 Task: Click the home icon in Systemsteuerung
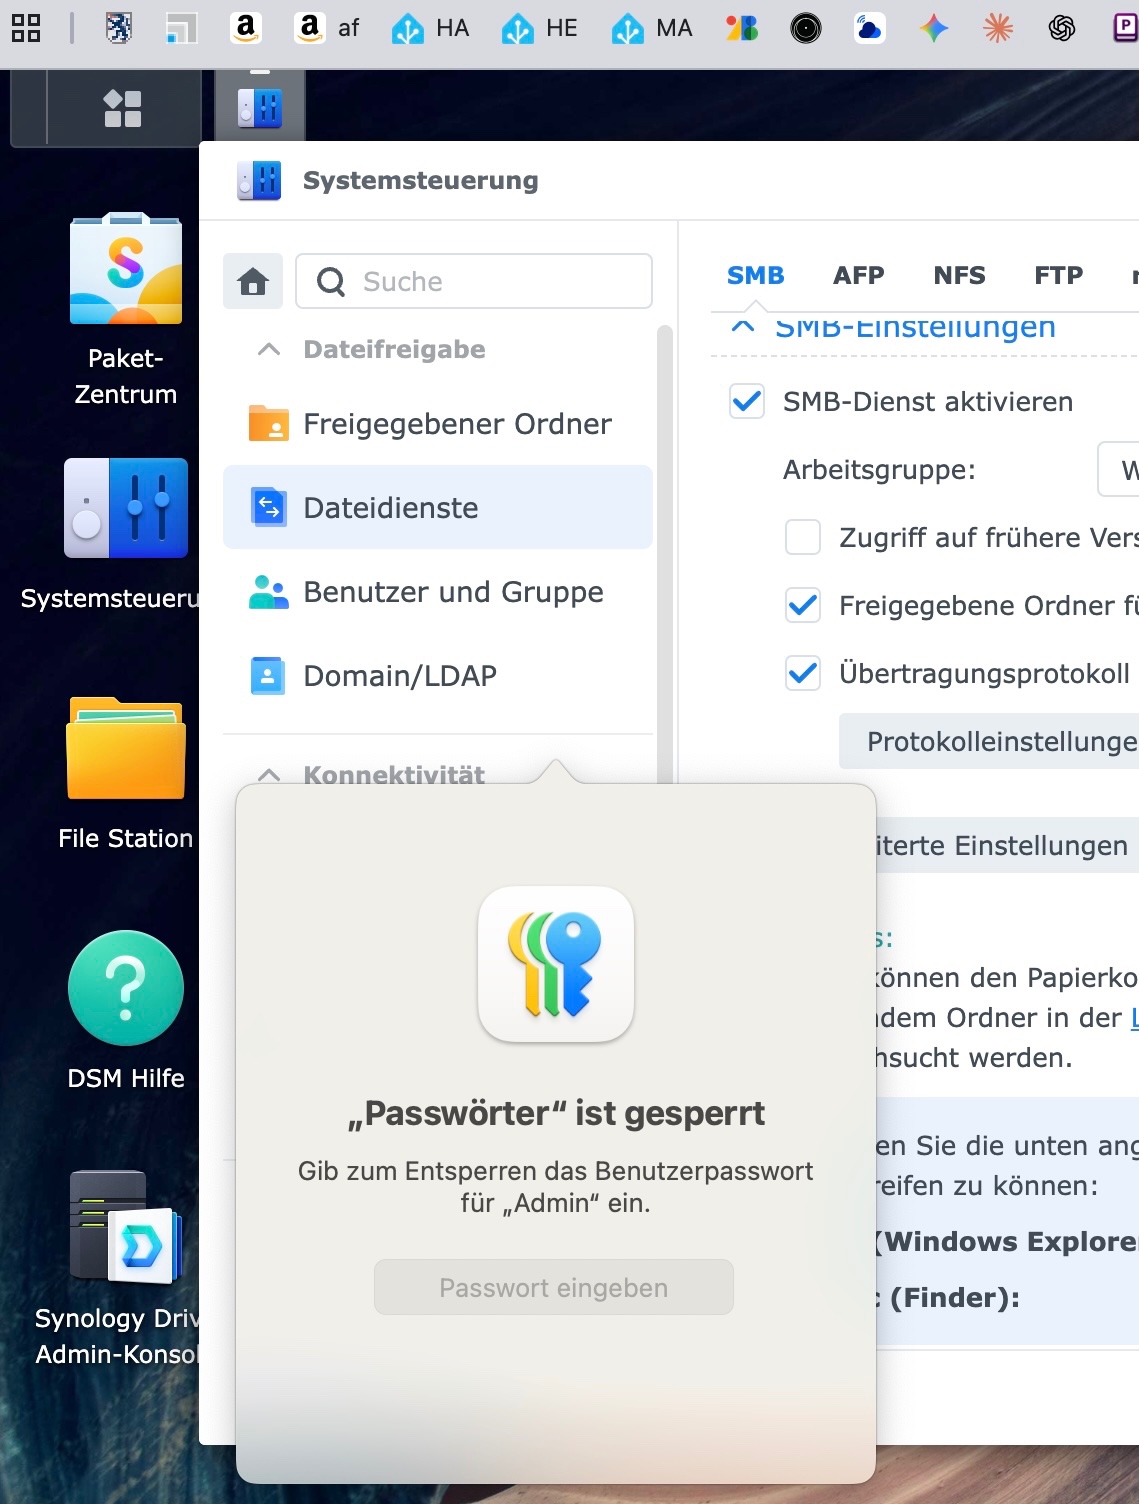[x=253, y=281]
